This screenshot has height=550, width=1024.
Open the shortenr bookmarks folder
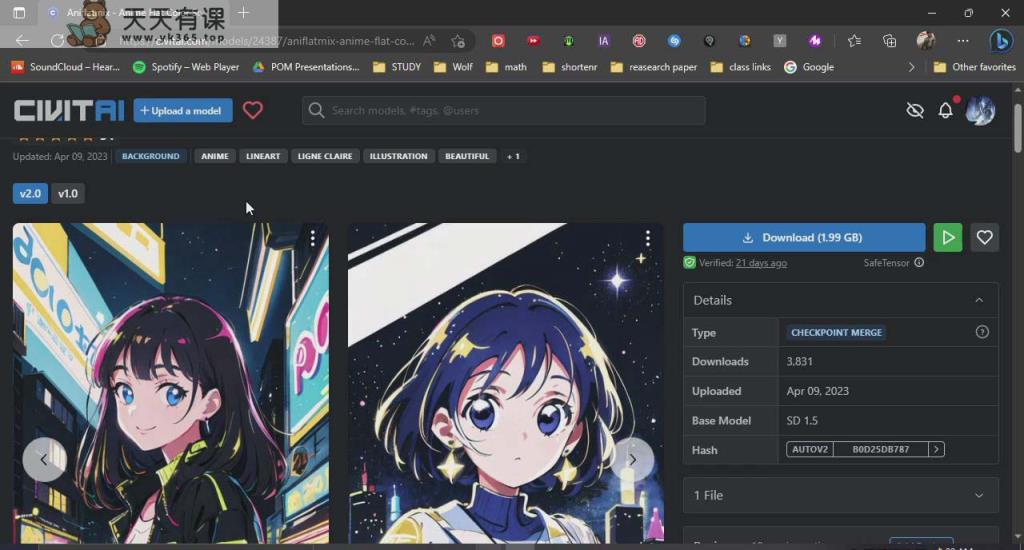(x=569, y=67)
